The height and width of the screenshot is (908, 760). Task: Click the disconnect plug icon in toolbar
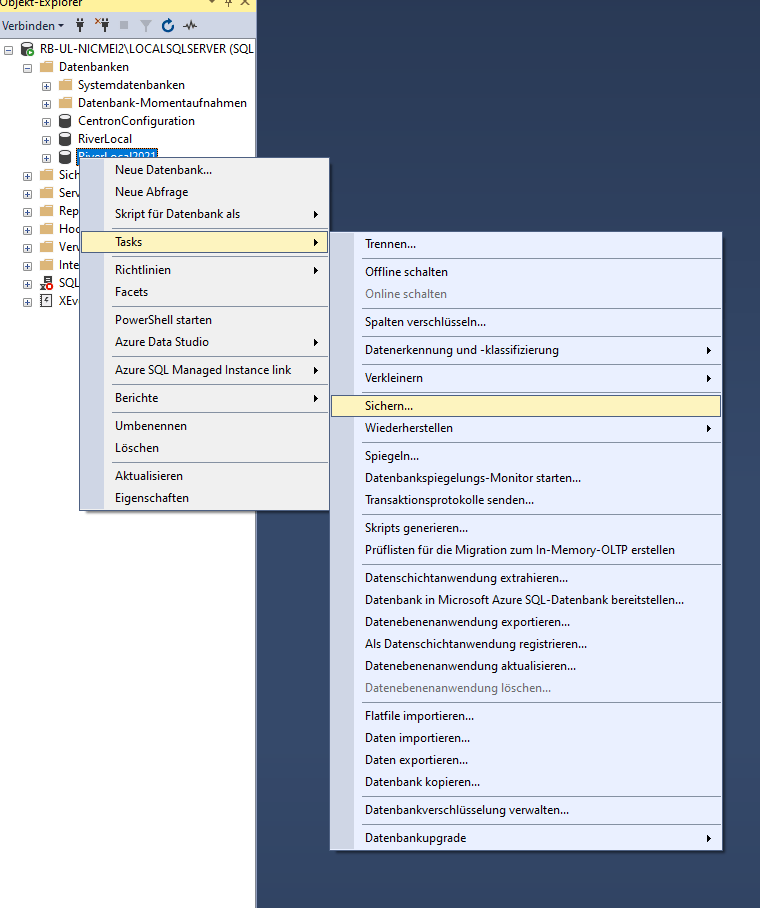tap(102, 25)
